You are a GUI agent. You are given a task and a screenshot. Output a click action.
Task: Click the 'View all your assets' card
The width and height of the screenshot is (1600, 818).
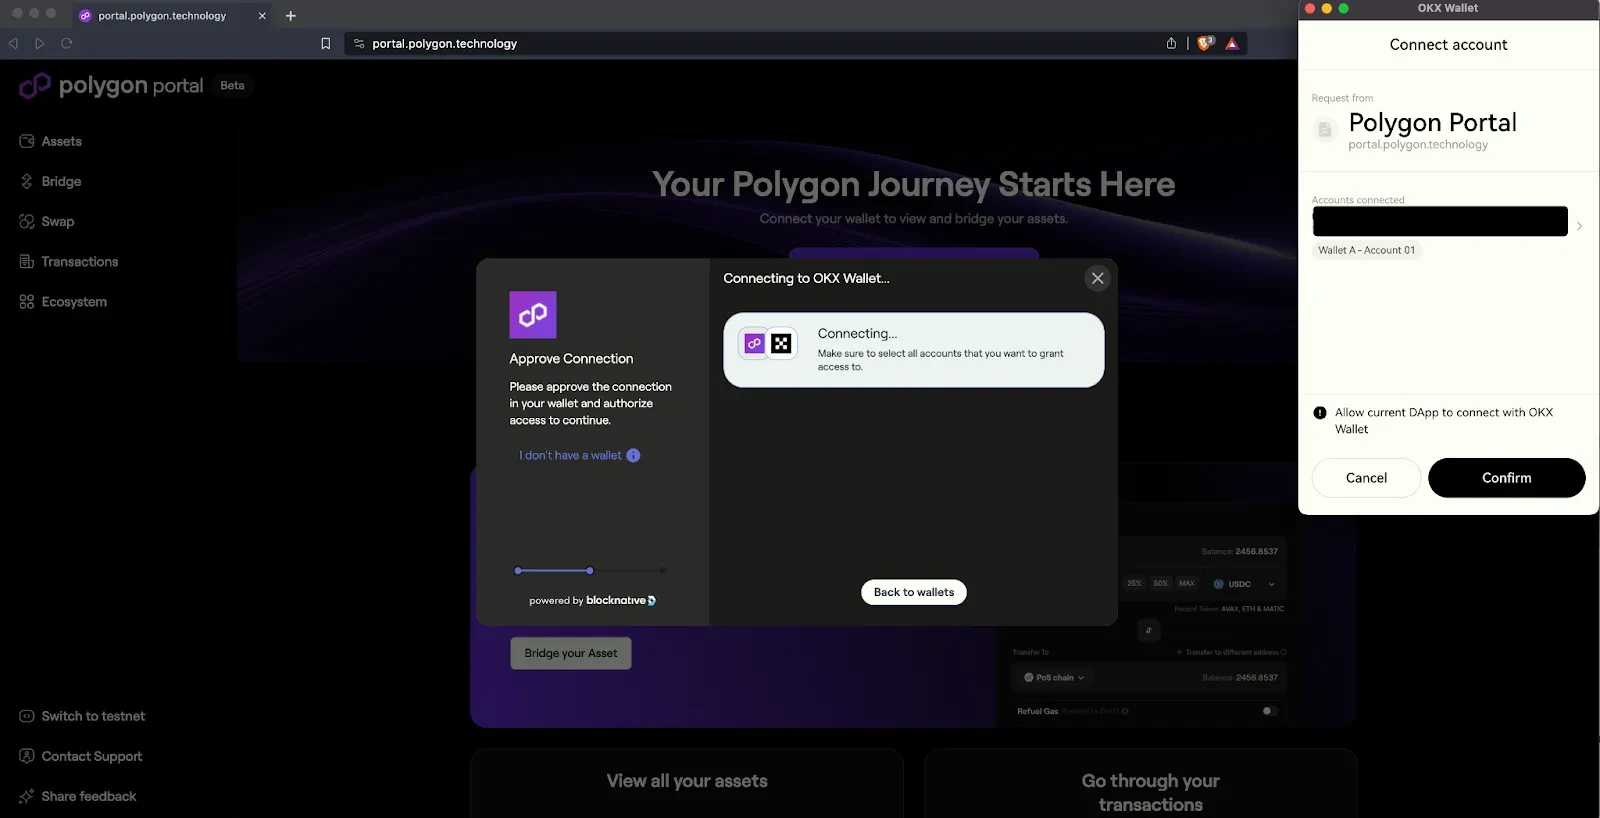click(x=687, y=782)
